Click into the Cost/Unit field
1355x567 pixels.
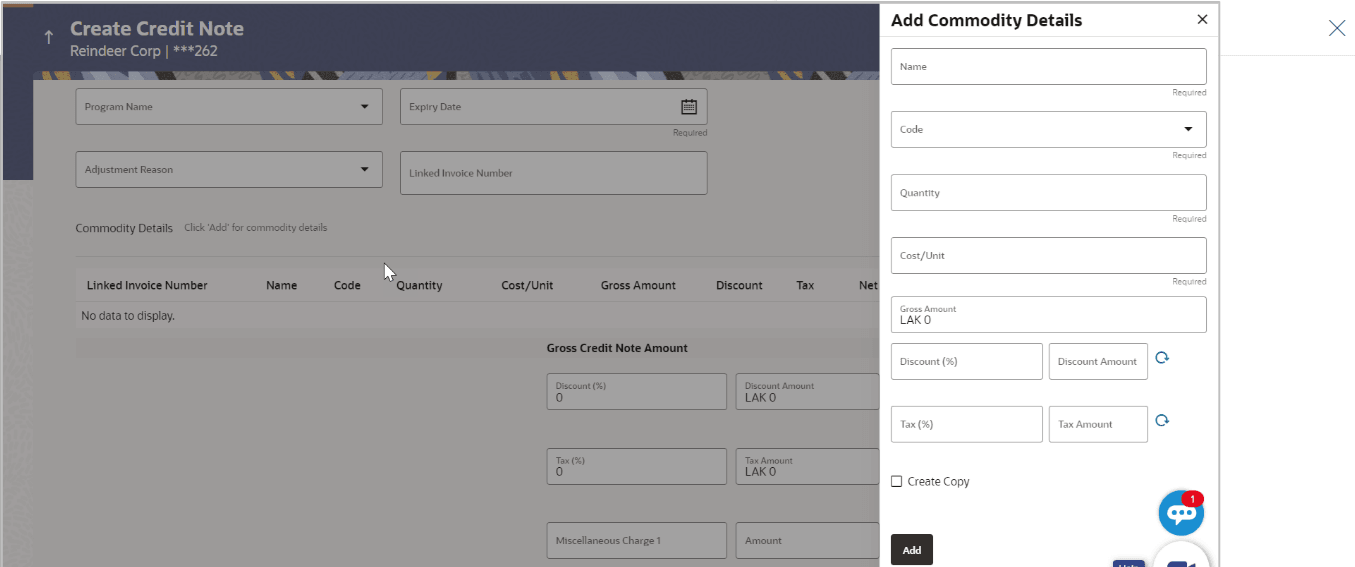pyautogui.click(x=1049, y=255)
